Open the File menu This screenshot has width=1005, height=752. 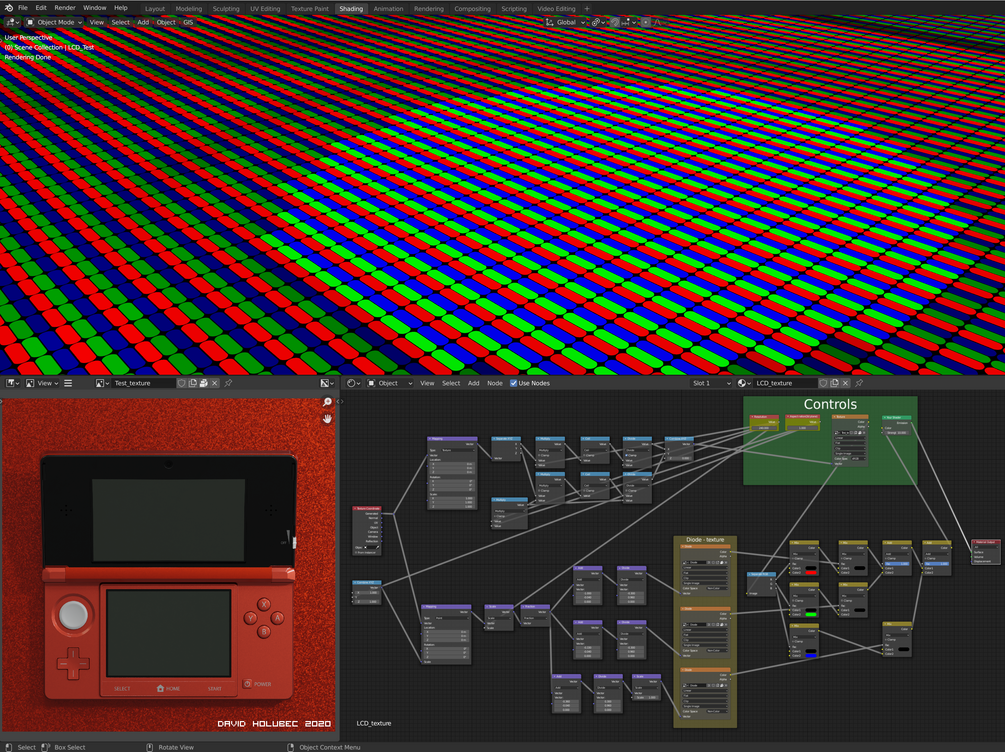coord(23,8)
